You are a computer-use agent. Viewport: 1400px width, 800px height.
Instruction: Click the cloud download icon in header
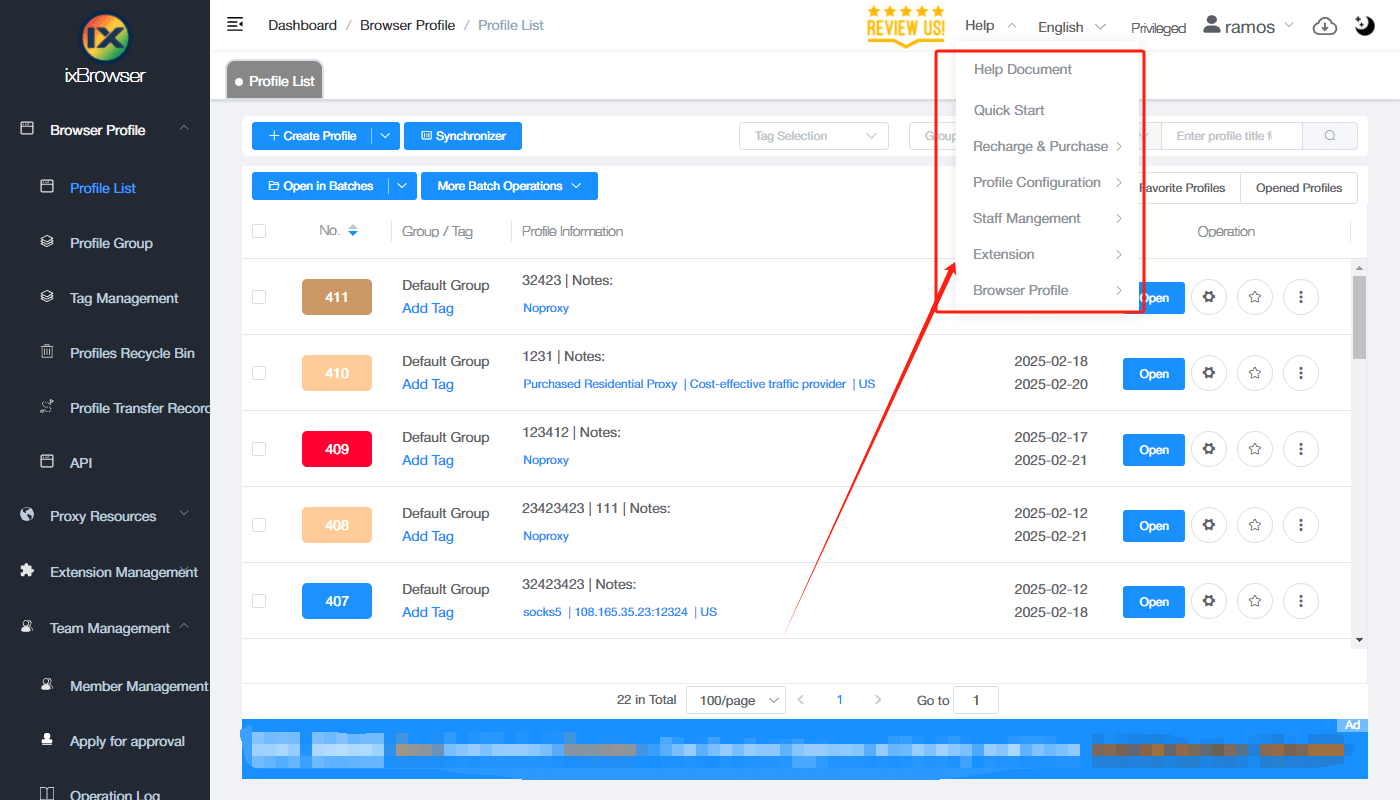1324,26
